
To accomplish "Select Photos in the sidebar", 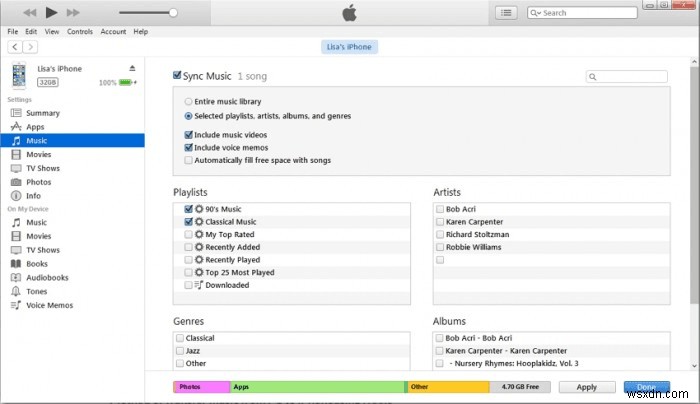I will pyautogui.click(x=38, y=182).
